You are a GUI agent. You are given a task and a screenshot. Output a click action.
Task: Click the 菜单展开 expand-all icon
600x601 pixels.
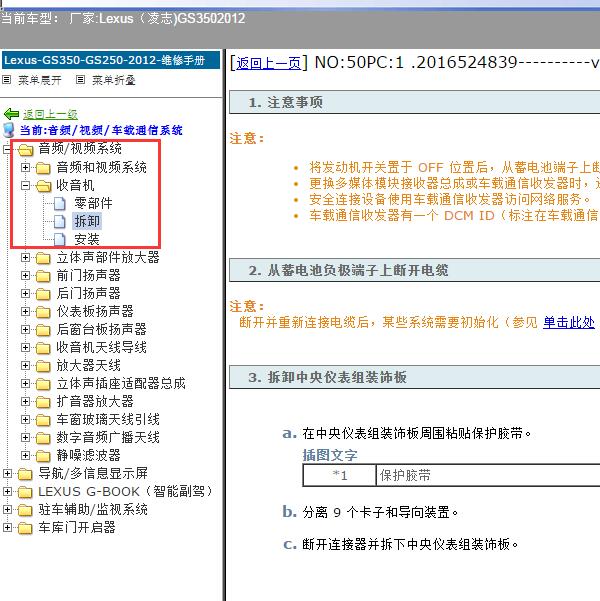[7, 80]
